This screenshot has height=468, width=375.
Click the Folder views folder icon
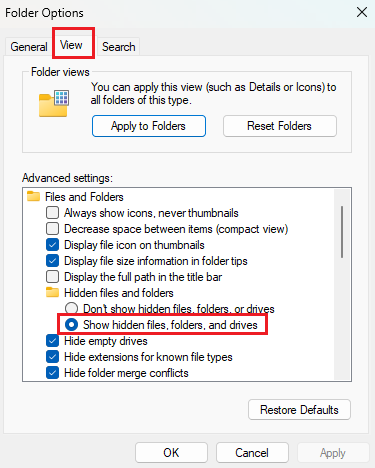pos(54,103)
